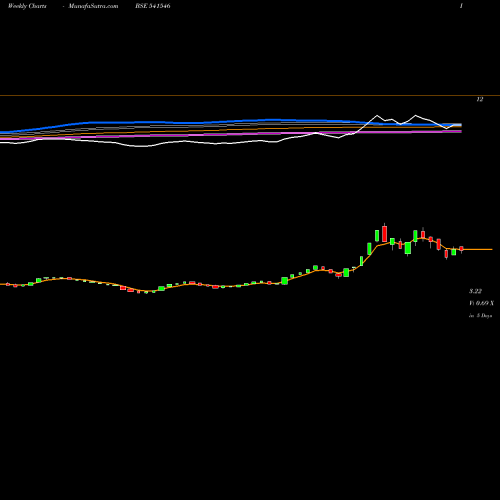Click the 'V: 0.09 X' volume text
The height and width of the screenshot is (500, 500).
(x=482, y=303)
